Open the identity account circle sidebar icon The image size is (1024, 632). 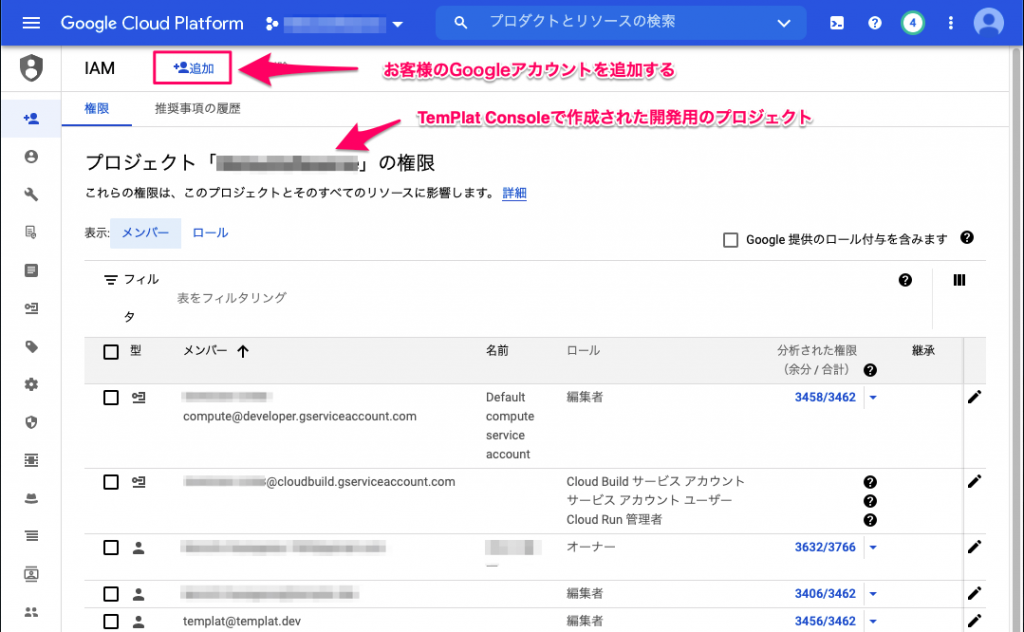(31, 157)
